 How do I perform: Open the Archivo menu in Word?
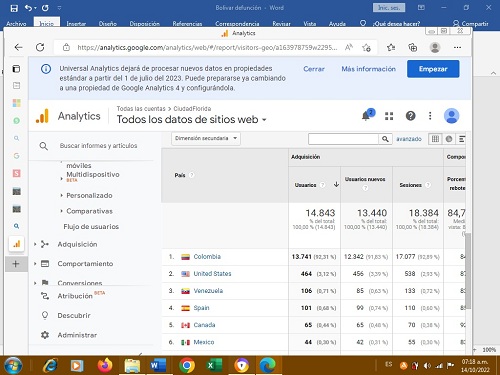pos(16,24)
